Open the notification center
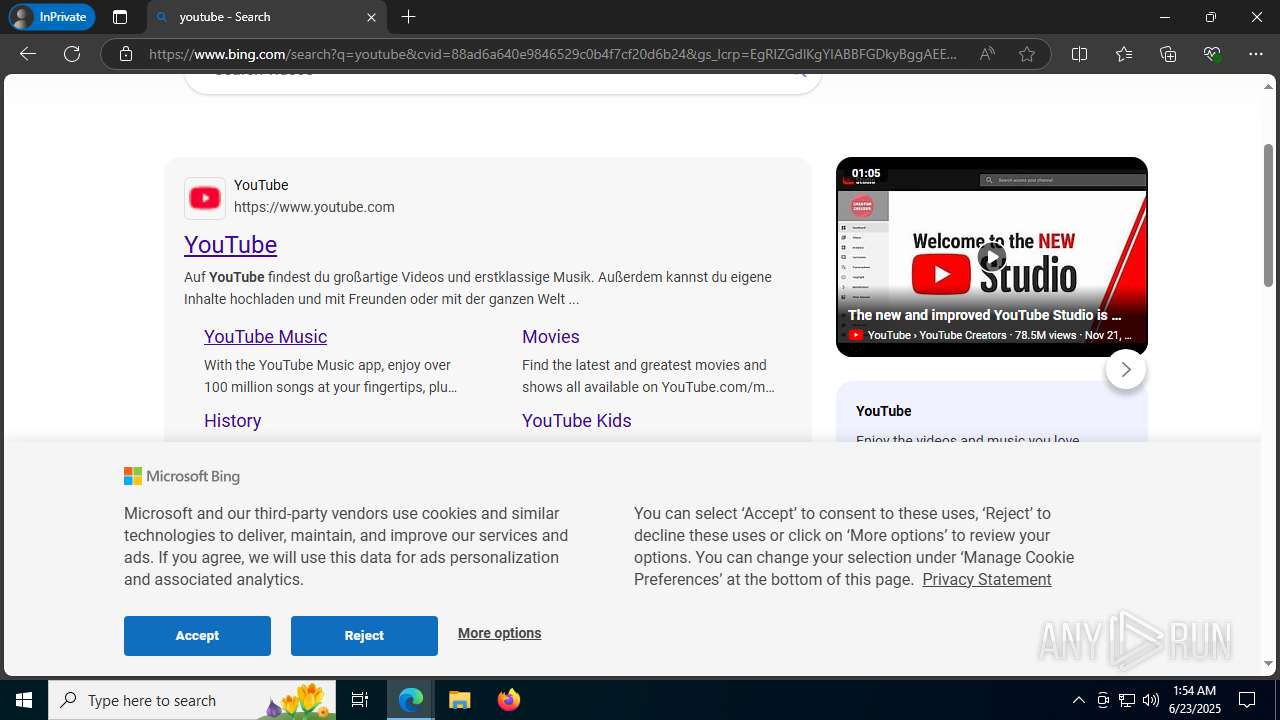The image size is (1280, 720). (1247, 700)
